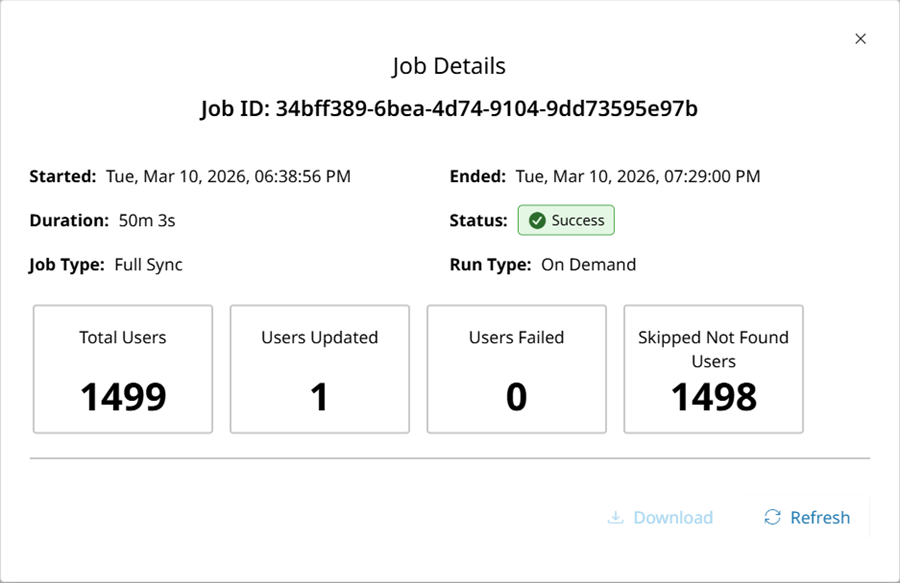Select the Users Updated card
900x583 pixels.
(x=320, y=369)
